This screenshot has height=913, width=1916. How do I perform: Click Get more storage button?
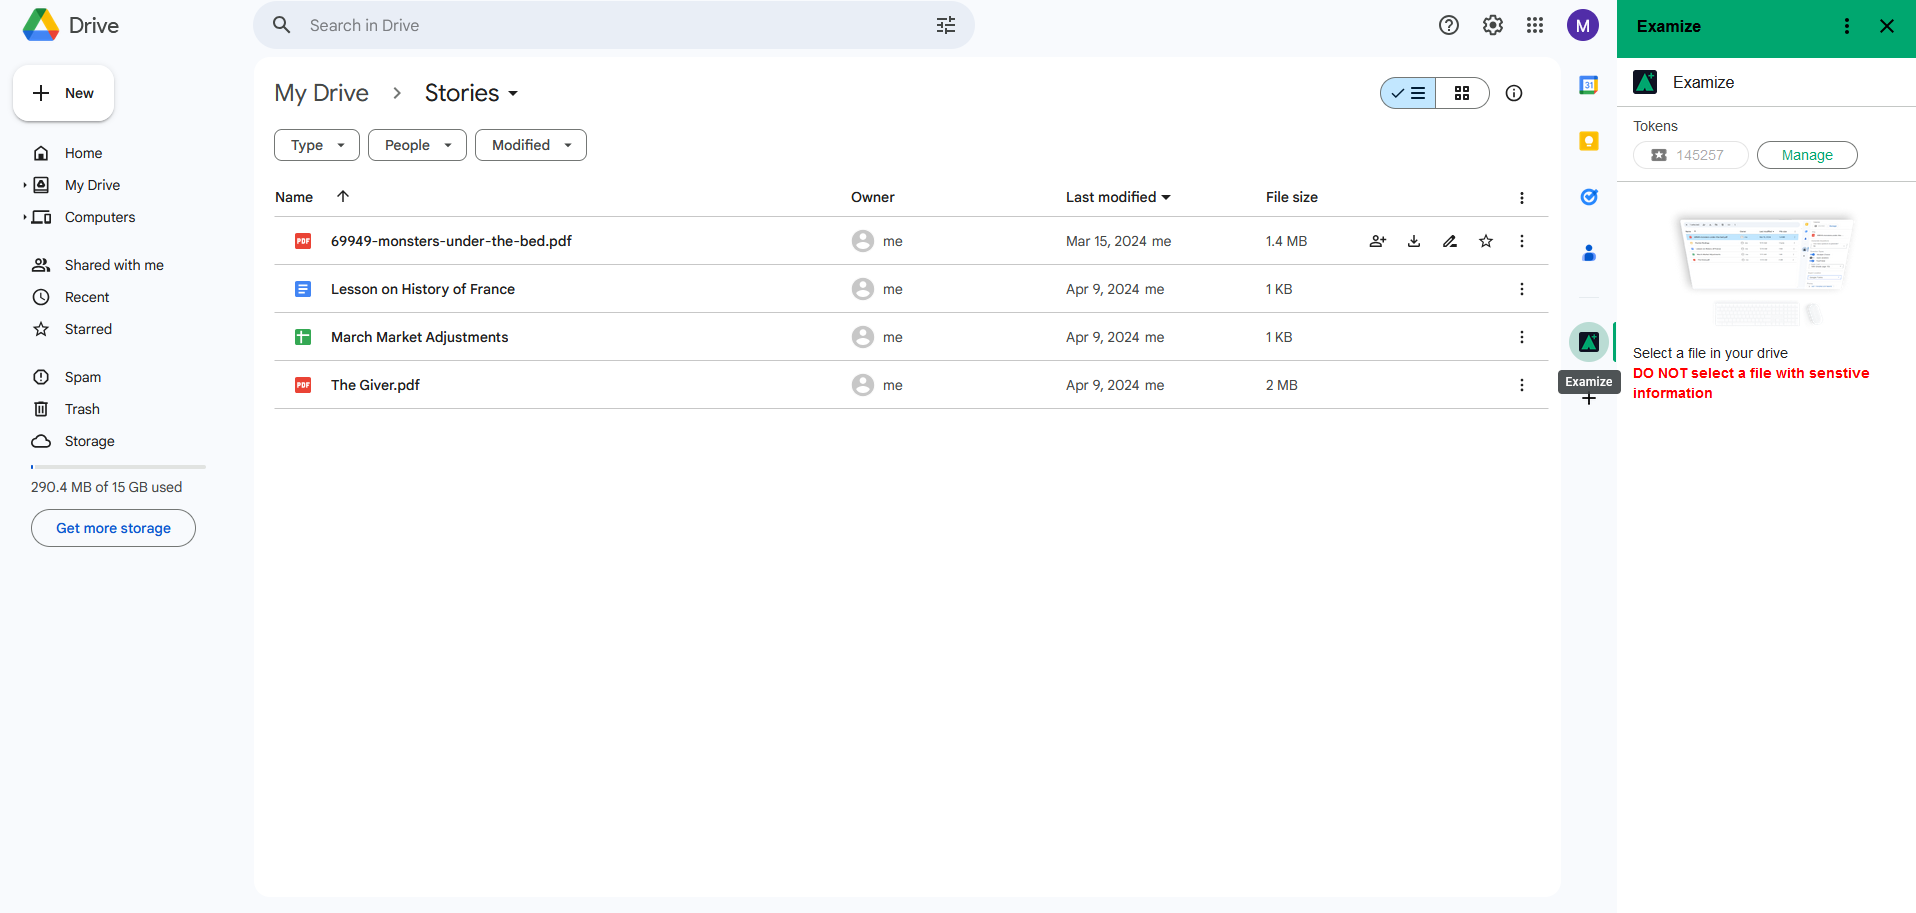(113, 528)
